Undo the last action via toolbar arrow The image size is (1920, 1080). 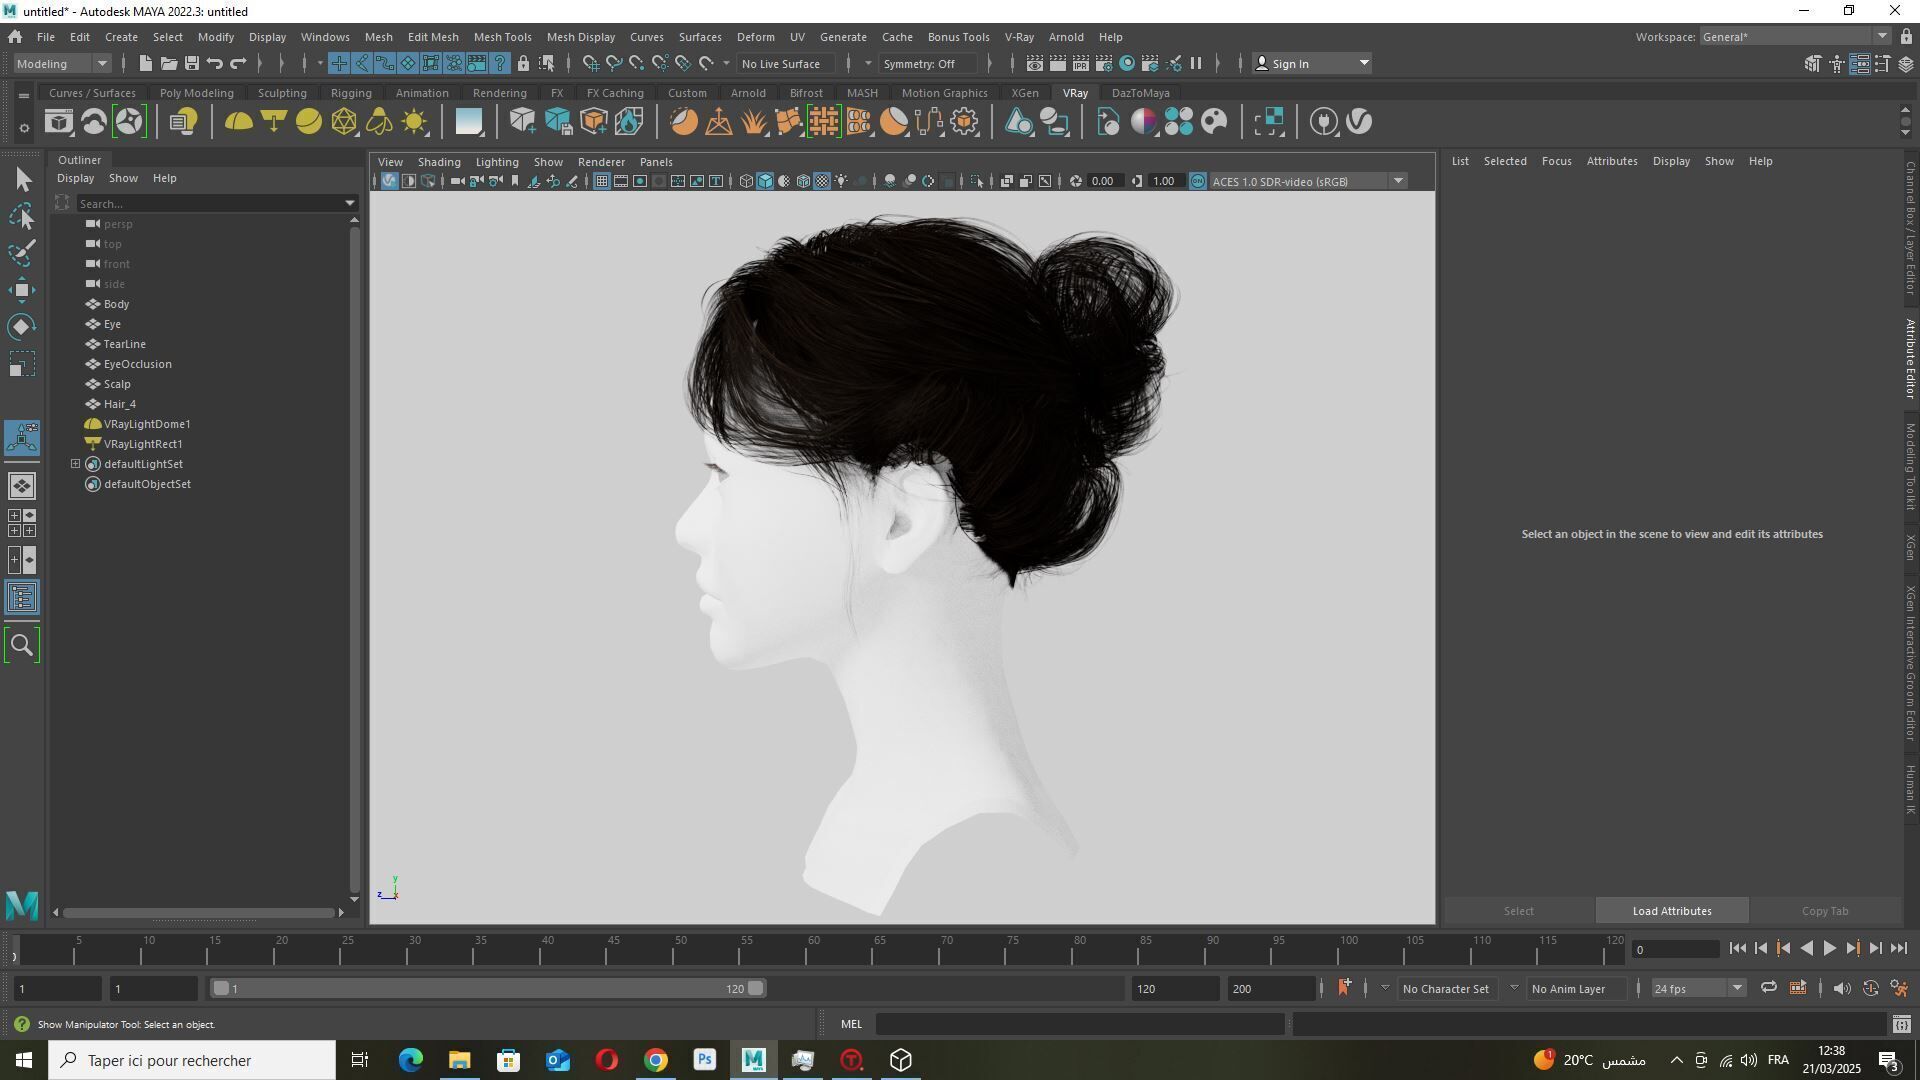tap(215, 64)
